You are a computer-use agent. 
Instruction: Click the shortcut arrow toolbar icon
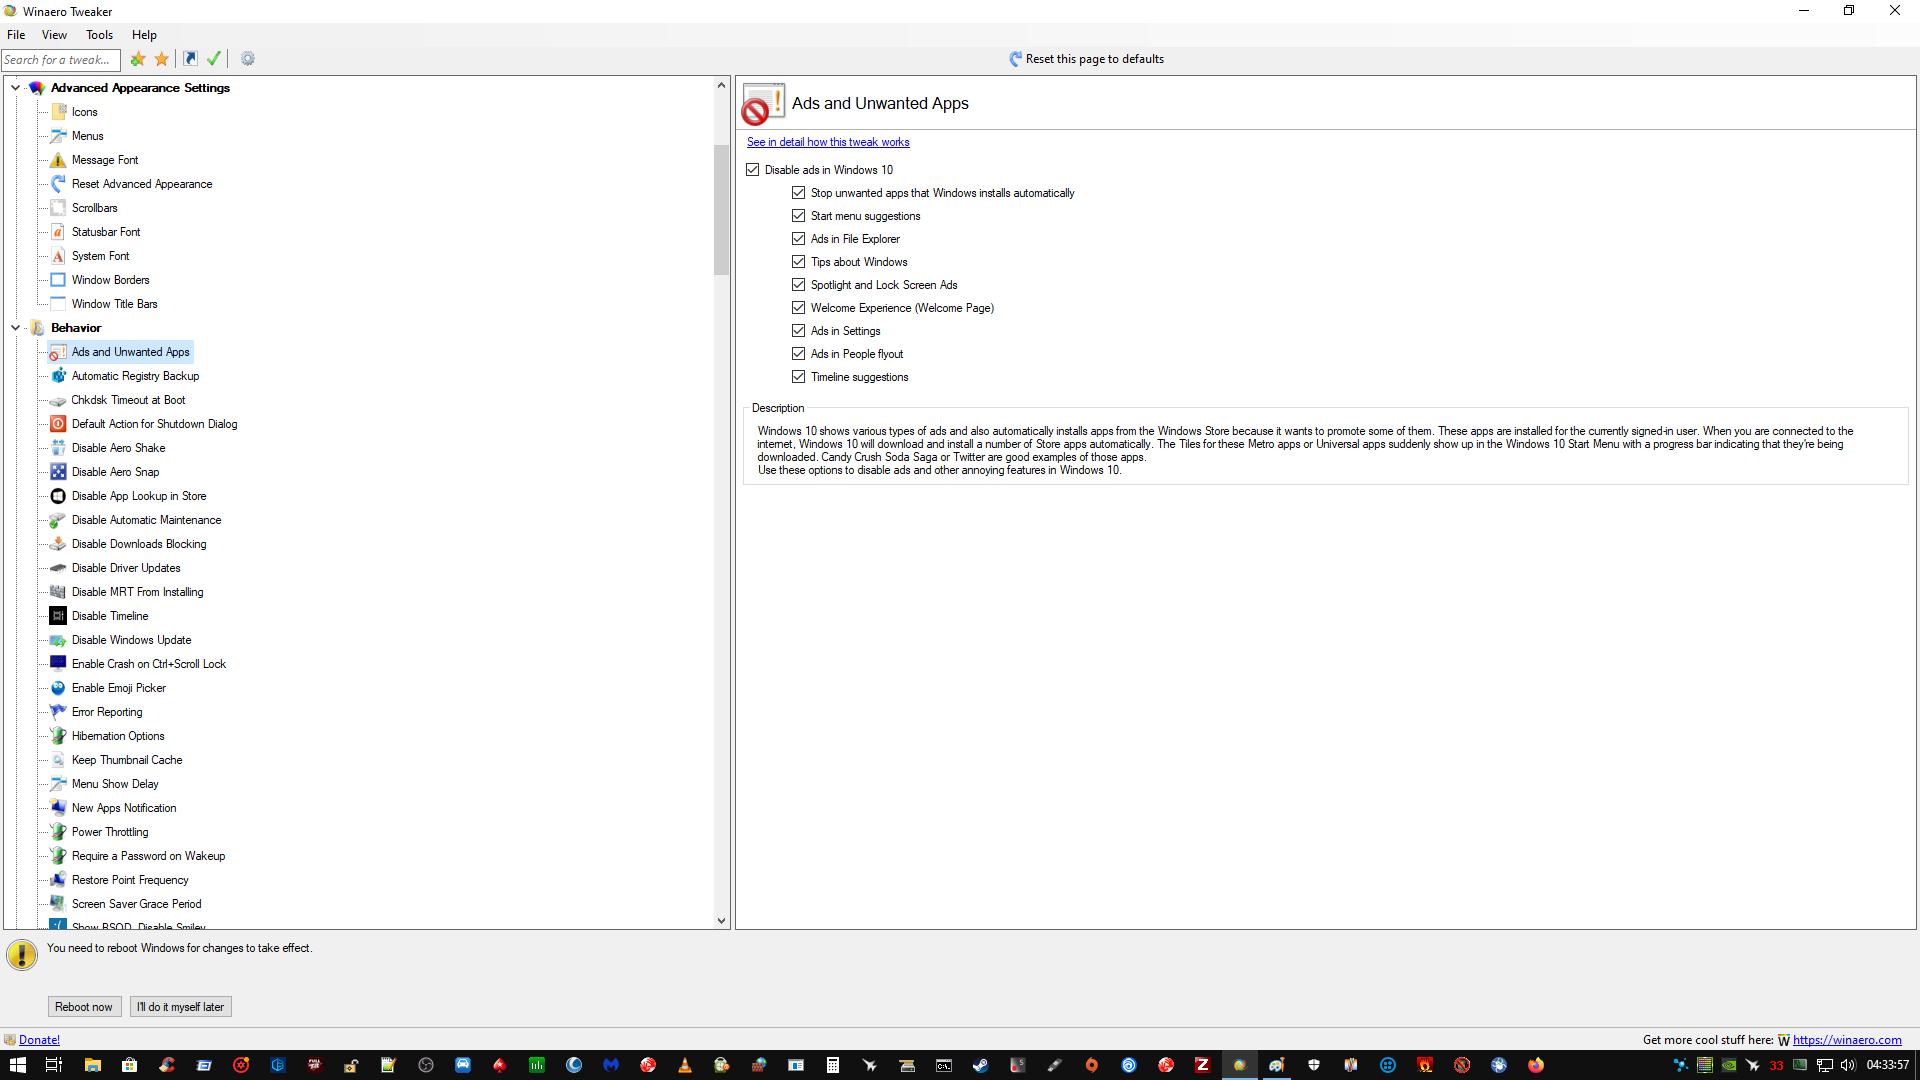(x=190, y=59)
